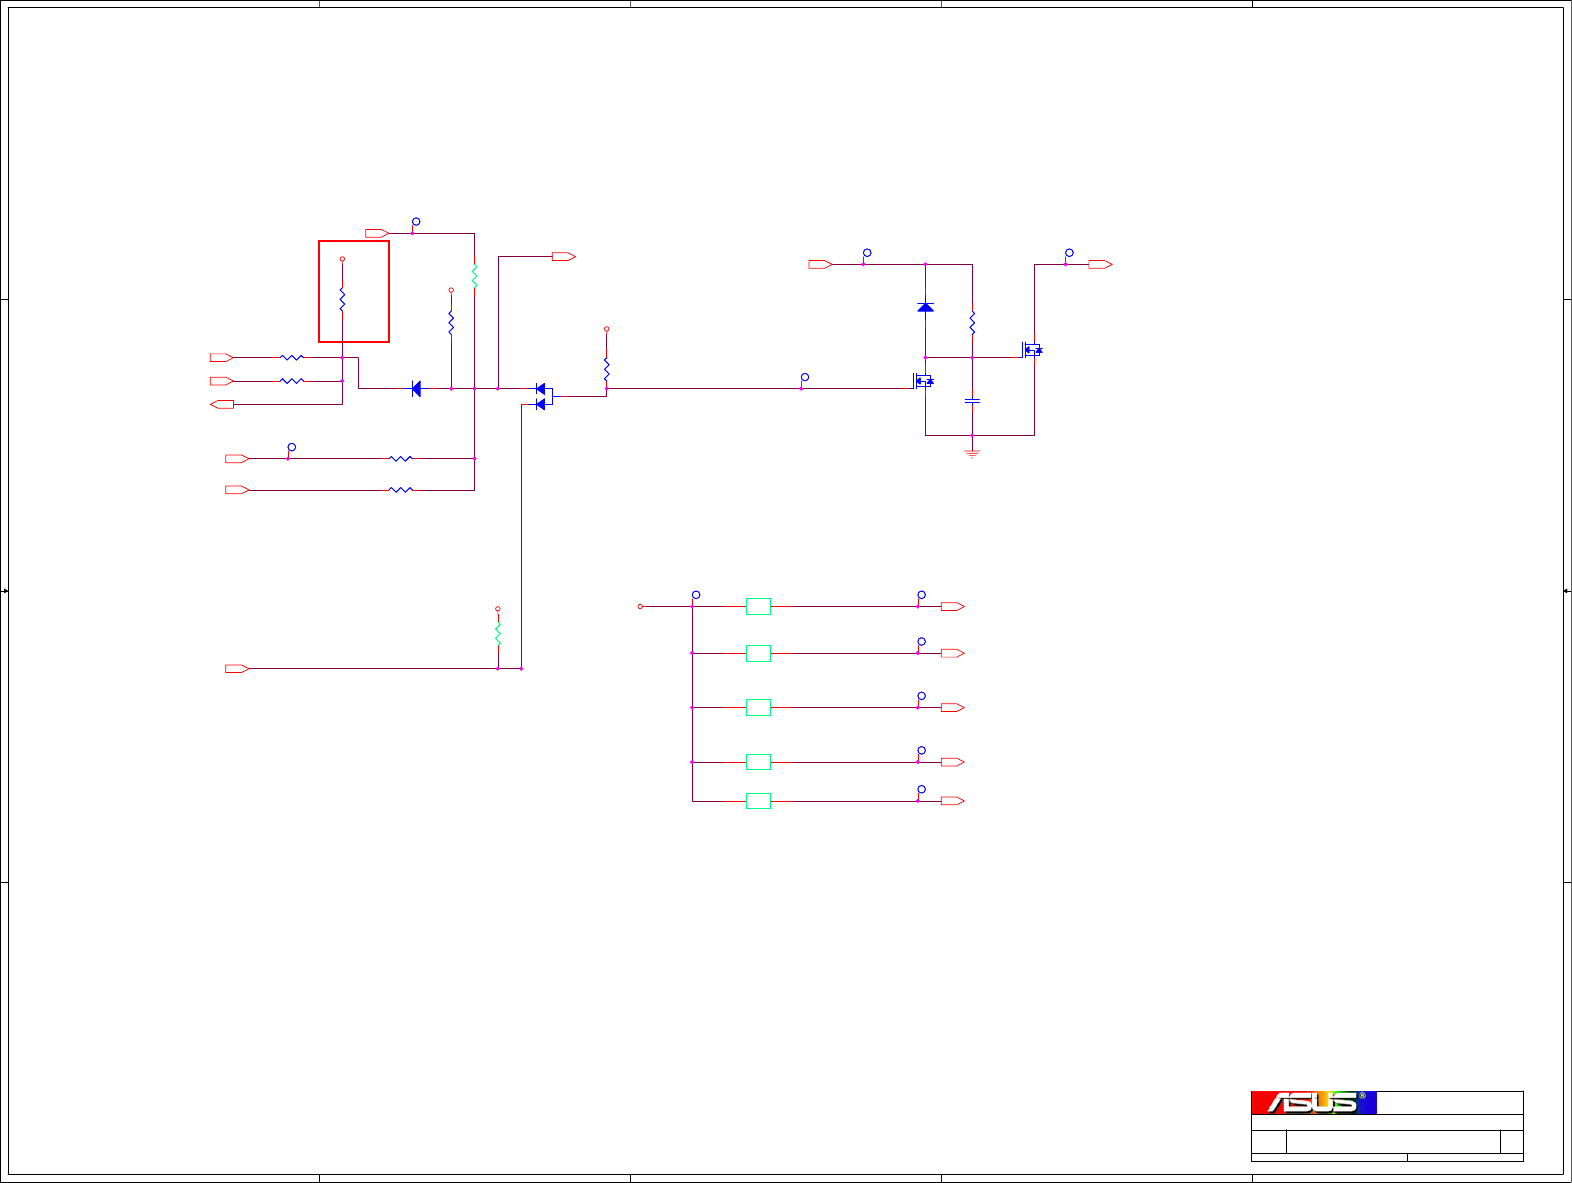Screen dimensions: 1572x1183
Task: Select the bottom output port of jumper group
Action: pos(953,801)
